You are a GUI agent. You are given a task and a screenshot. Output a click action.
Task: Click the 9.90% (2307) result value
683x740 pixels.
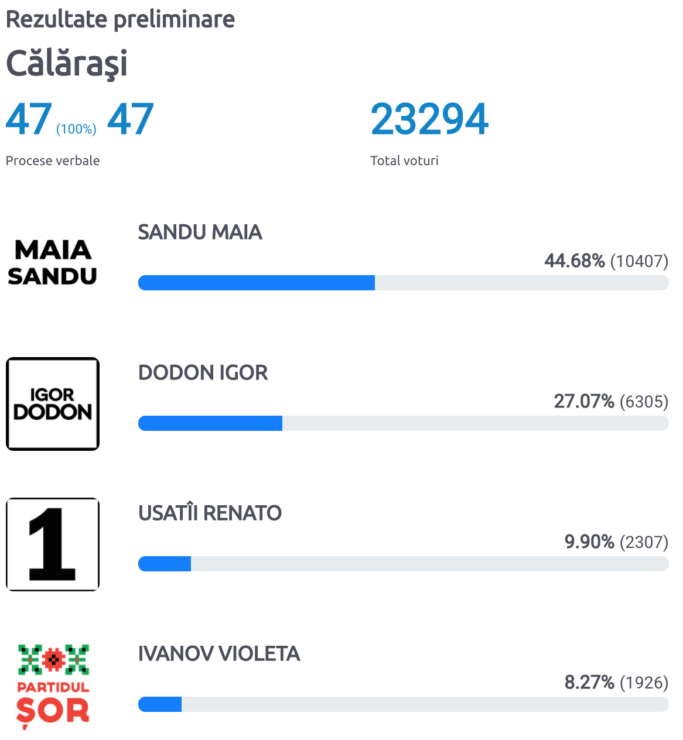616,542
